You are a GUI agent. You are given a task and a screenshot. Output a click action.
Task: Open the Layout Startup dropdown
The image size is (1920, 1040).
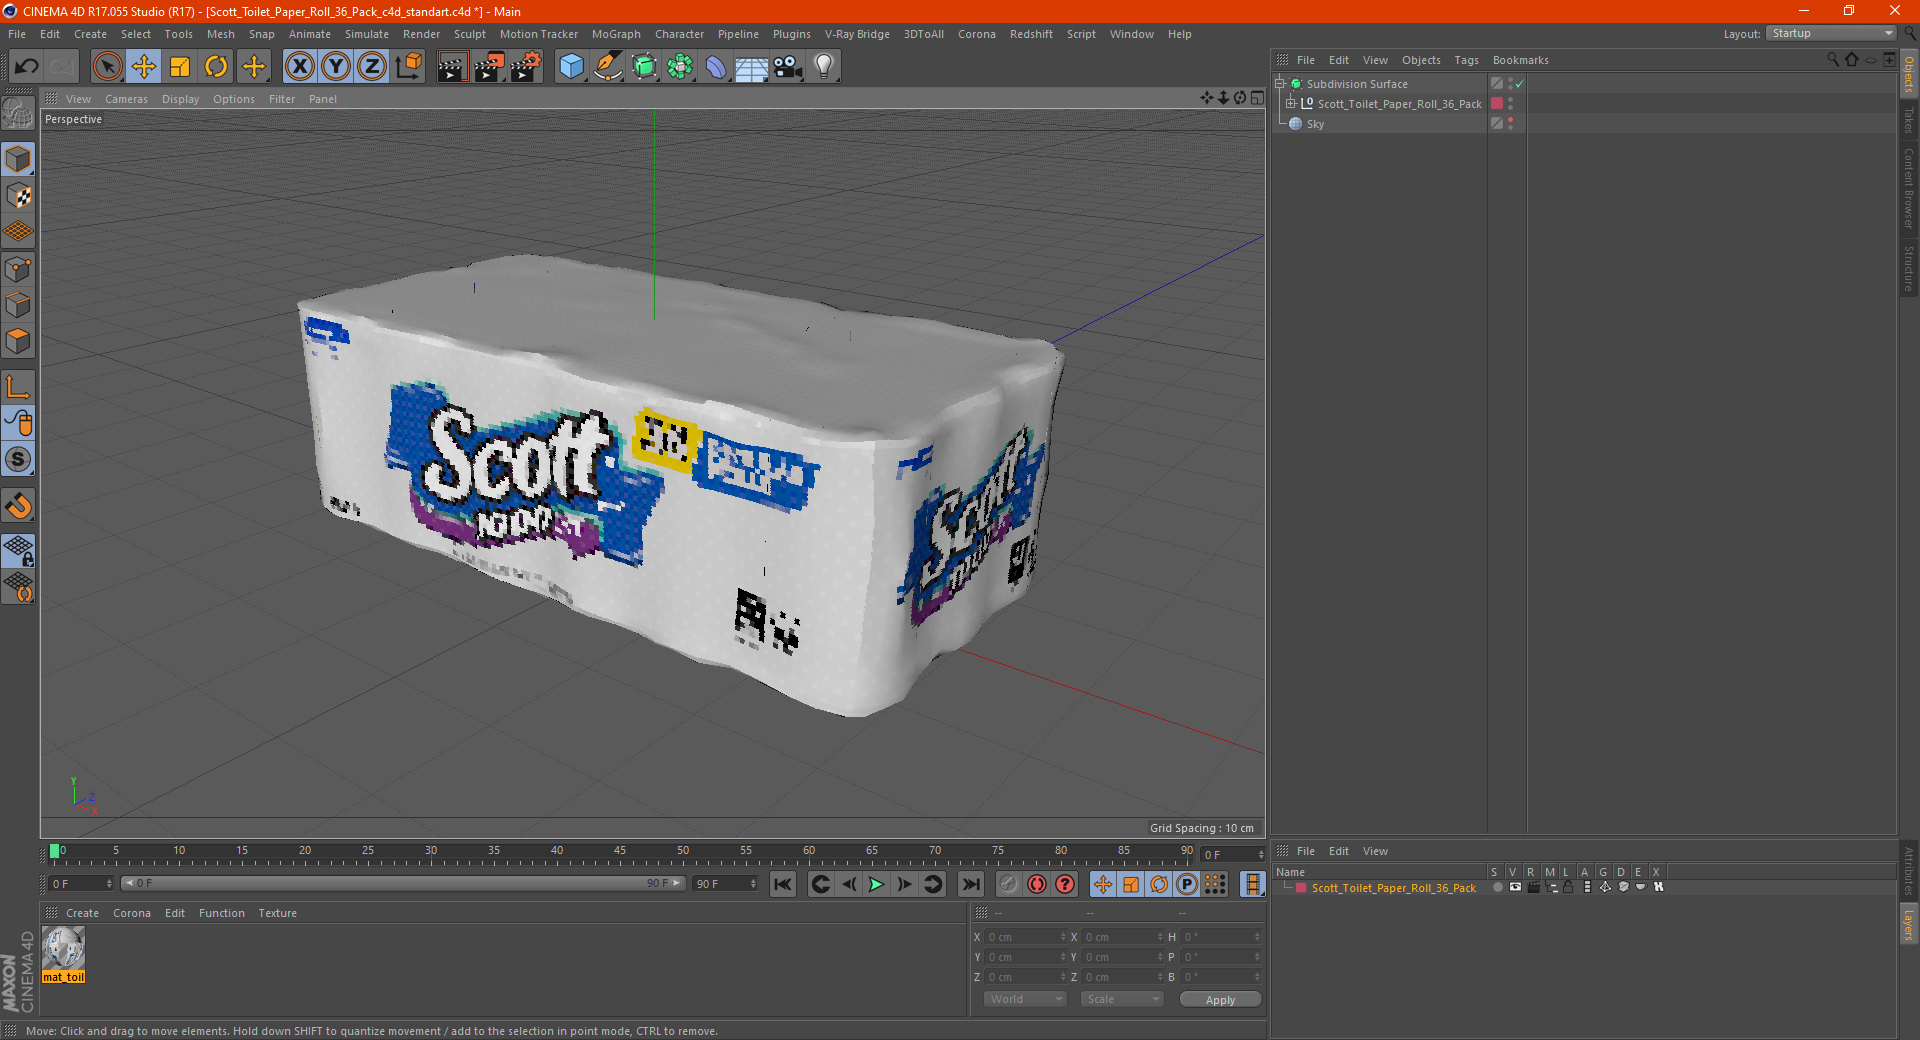pos(1832,33)
